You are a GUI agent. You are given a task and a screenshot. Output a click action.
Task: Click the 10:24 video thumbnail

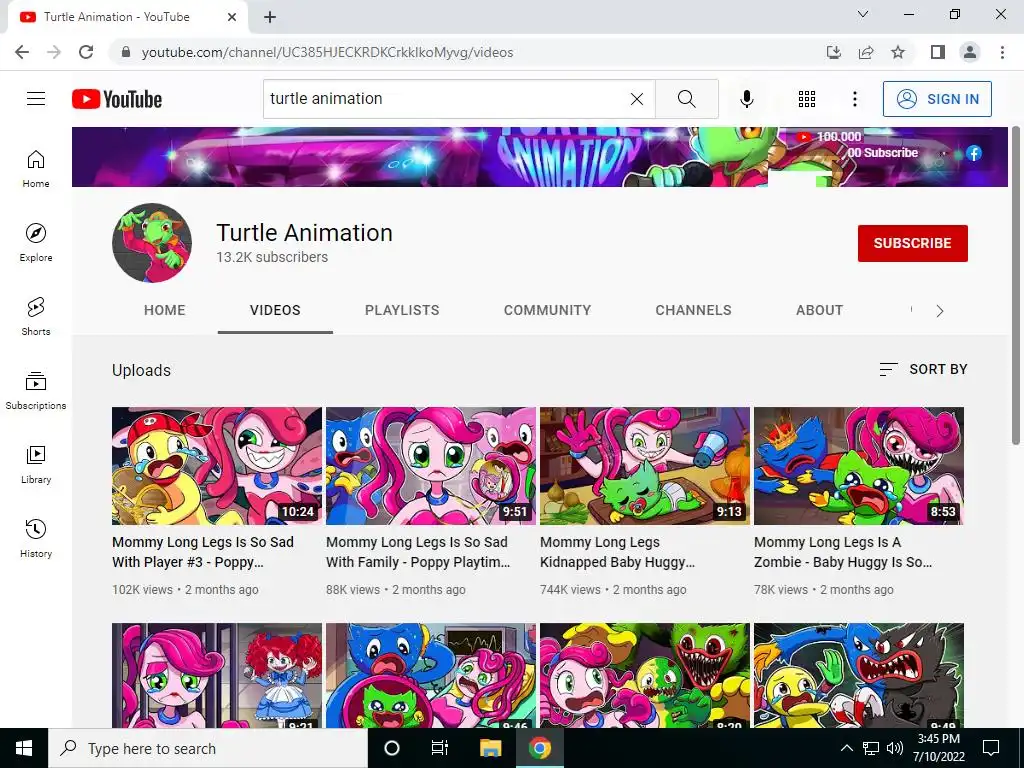coord(217,466)
